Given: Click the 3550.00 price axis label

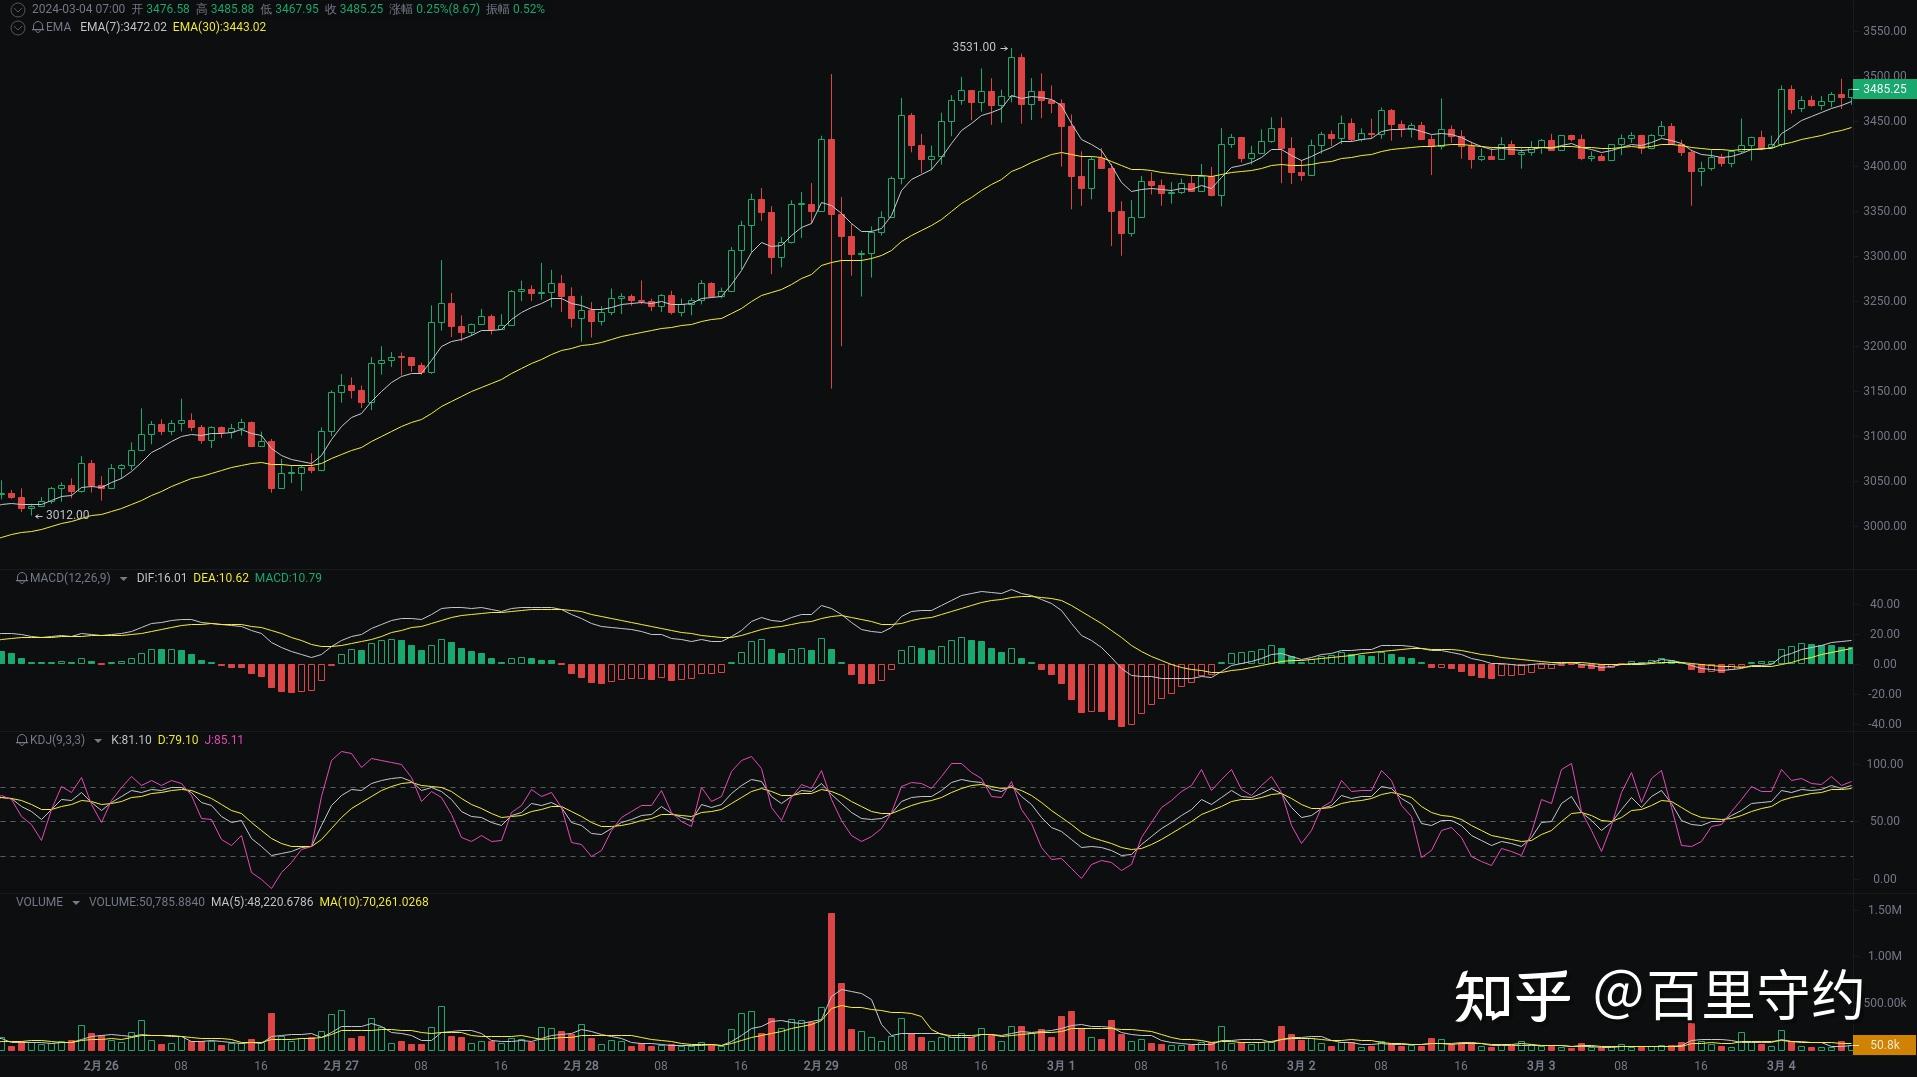Looking at the screenshot, I should pos(1885,31).
